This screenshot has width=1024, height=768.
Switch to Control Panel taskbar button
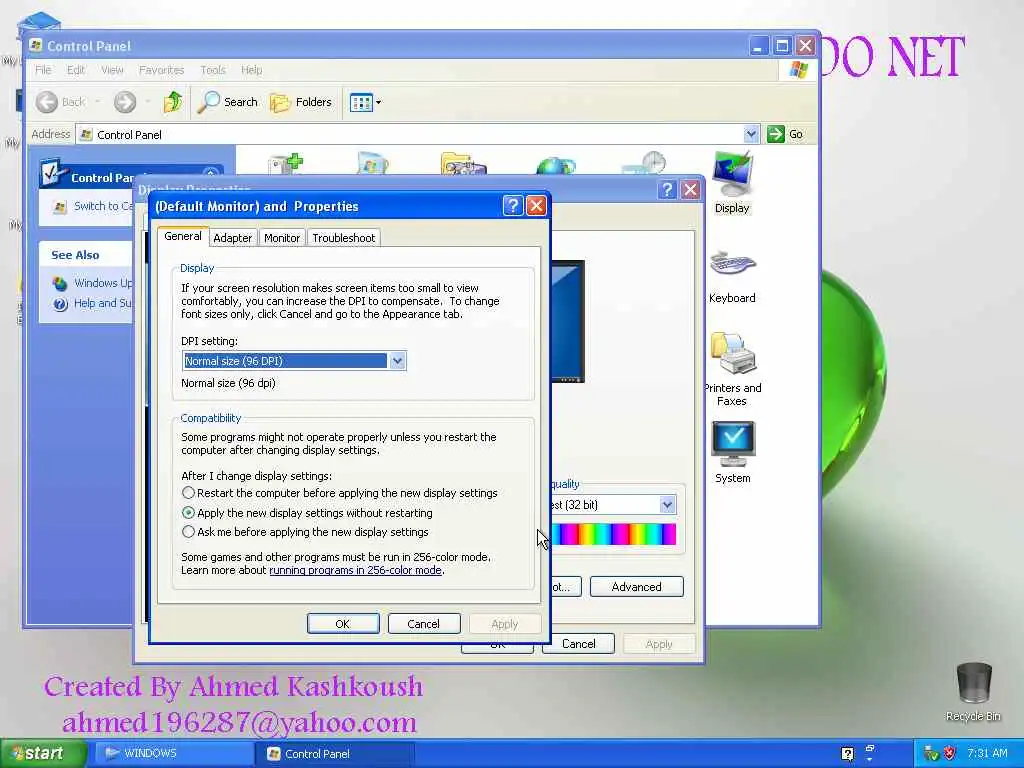click(x=336, y=754)
